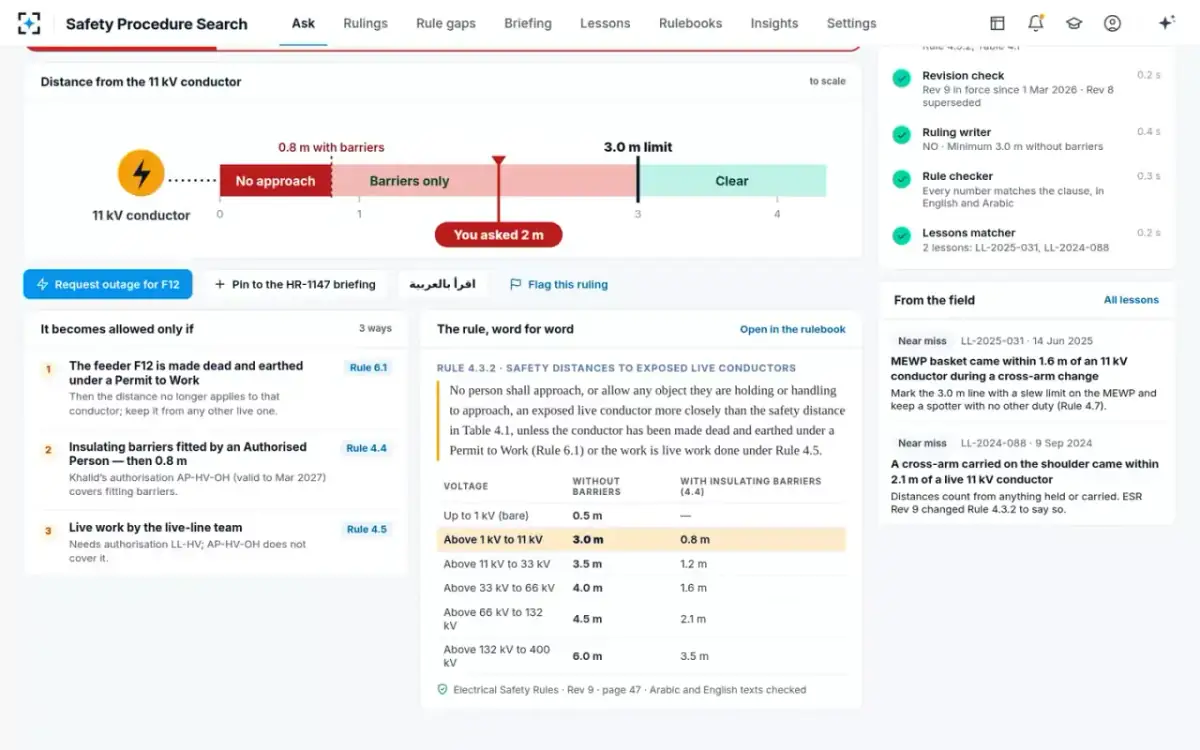Open the user account profile icon
The image size is (1200, 750).
click(x=1112, y=23)
